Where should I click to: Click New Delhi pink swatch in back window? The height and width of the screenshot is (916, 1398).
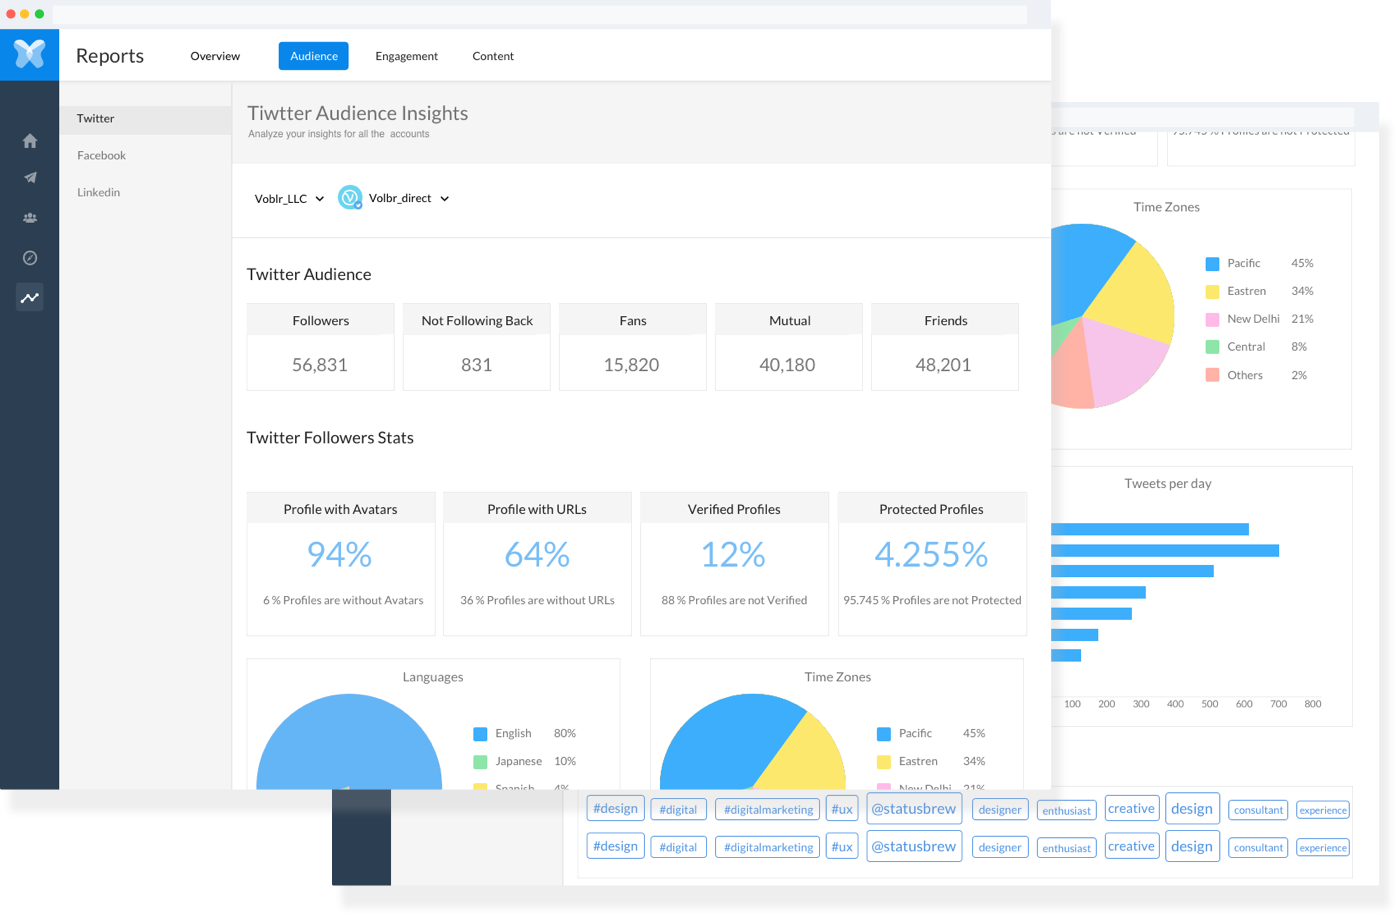[1212, 320]
